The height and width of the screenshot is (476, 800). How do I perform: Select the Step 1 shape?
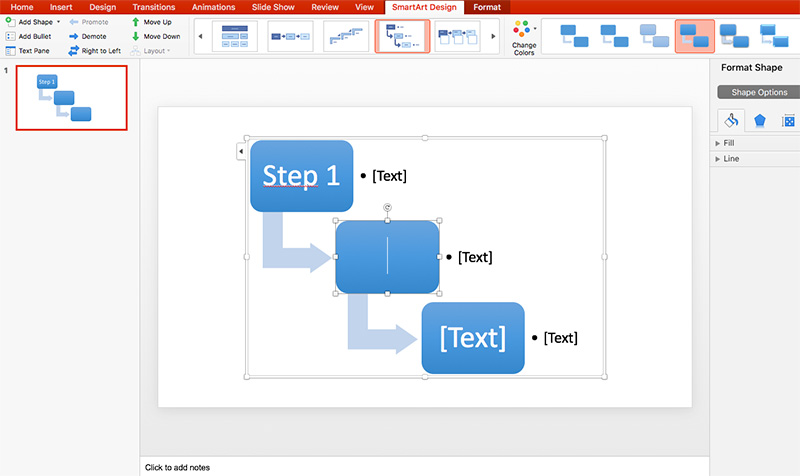[x=302, y=176]
